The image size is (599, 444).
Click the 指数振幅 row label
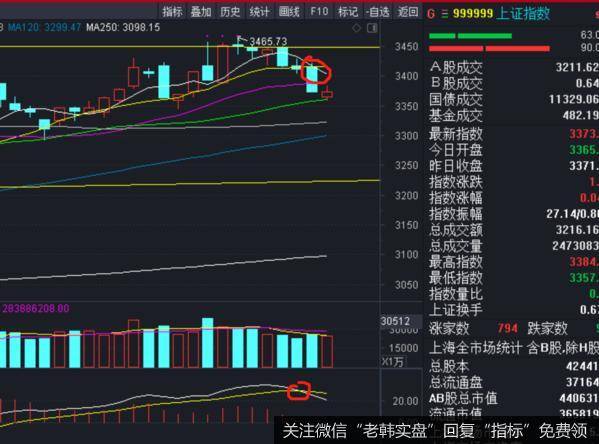[455, 214]
